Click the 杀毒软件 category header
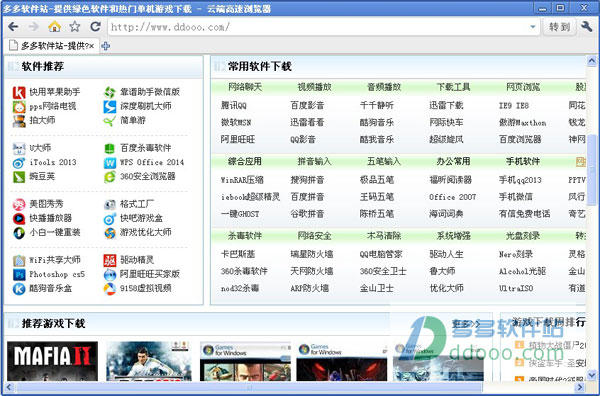Screen dimensions: 600x396 (245, 236)
